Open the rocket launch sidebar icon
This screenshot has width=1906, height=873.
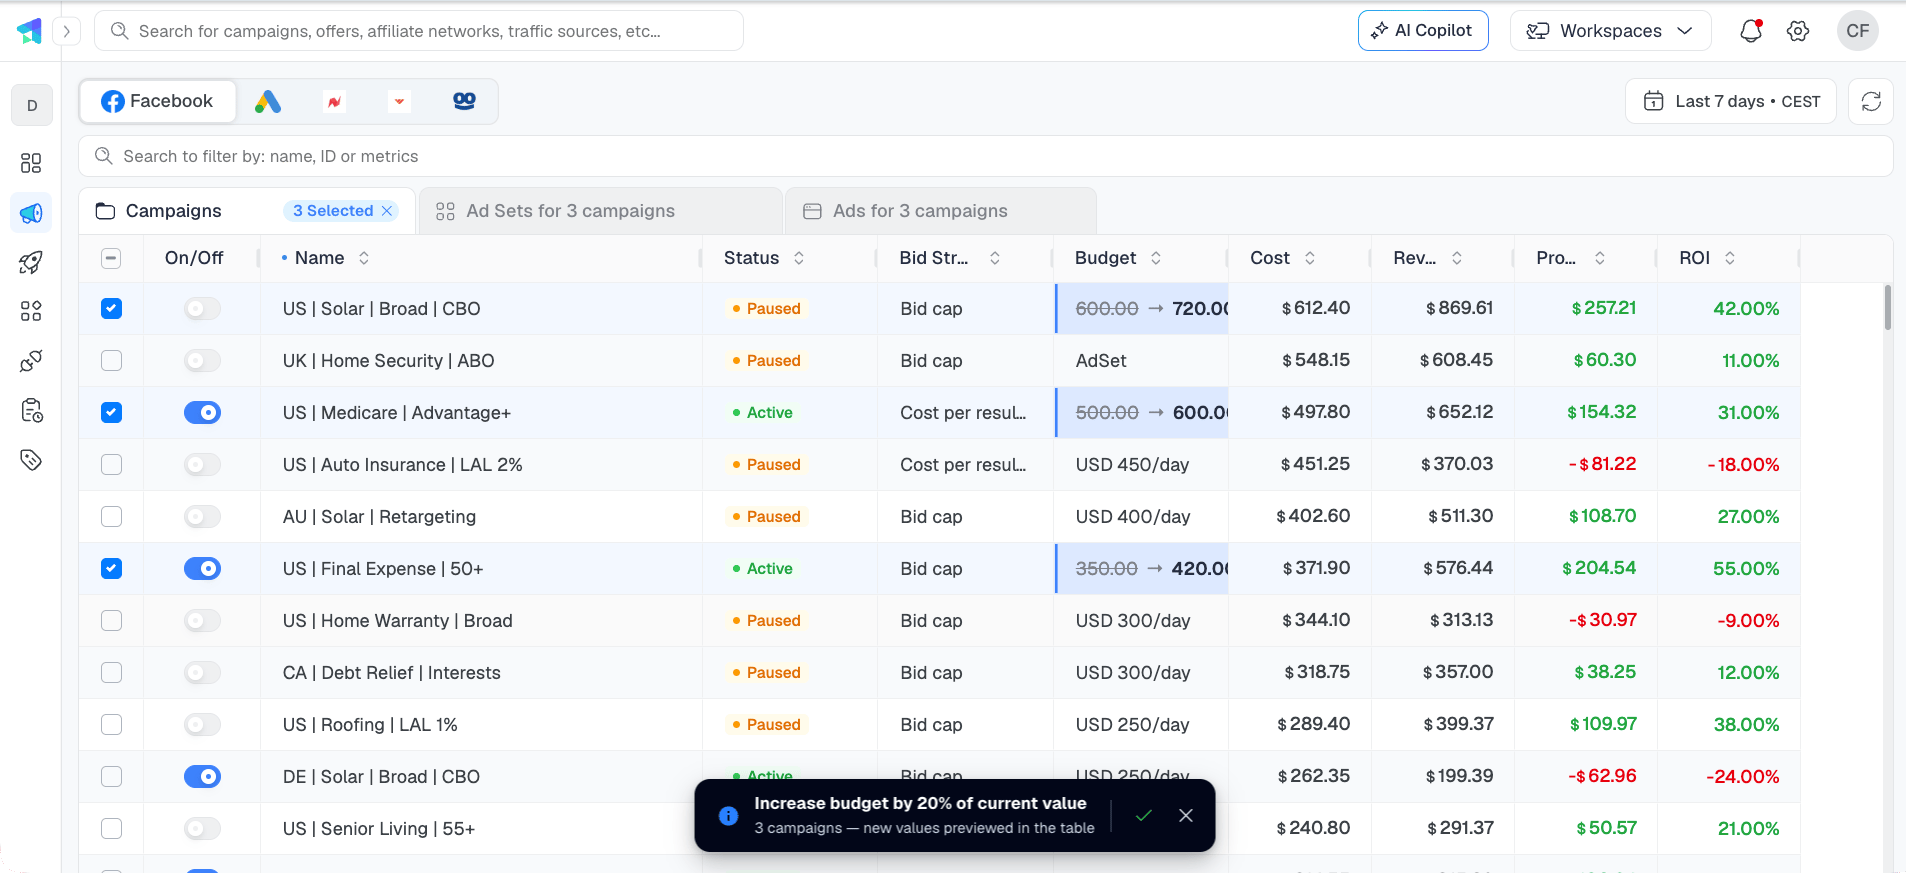pyautogui.click(x=31, y=263)
